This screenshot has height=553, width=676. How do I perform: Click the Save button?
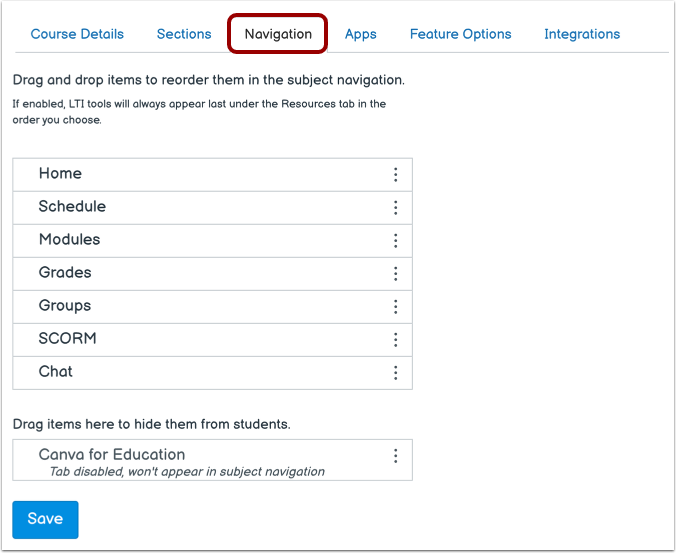45,519
